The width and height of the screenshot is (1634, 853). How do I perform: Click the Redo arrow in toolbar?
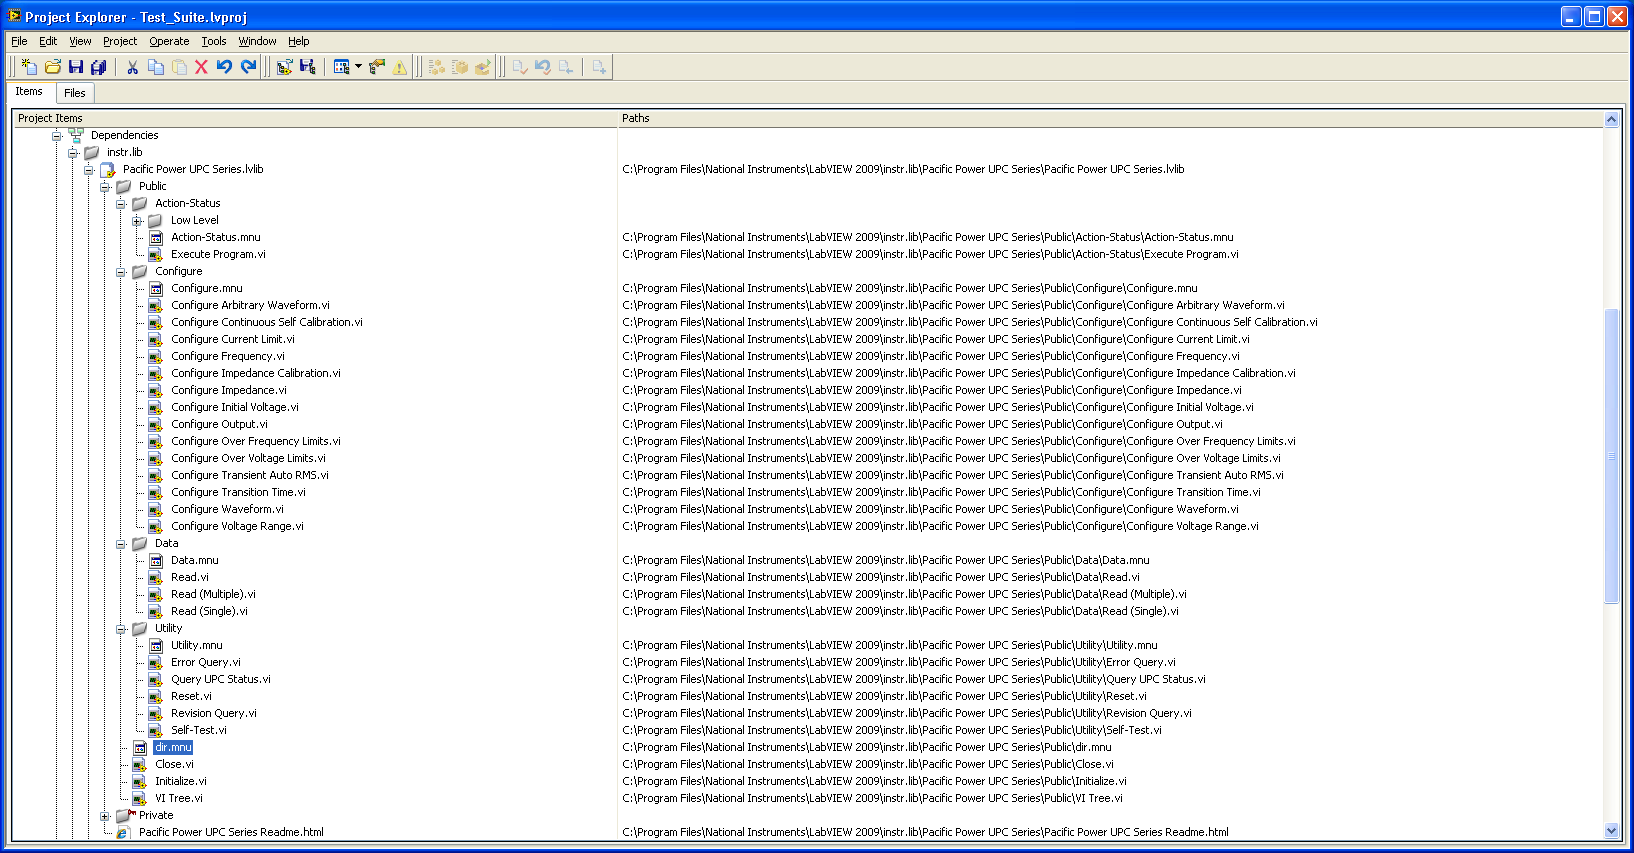pyautogui.click(x=249, y=67)
